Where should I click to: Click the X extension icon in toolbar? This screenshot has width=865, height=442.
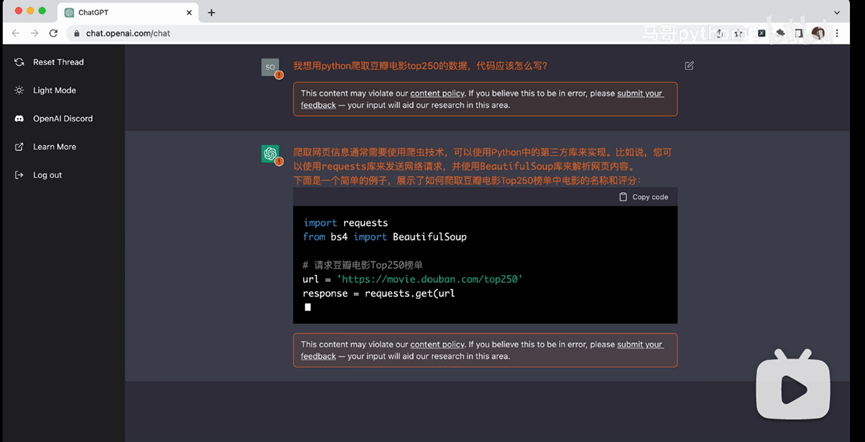761,33
